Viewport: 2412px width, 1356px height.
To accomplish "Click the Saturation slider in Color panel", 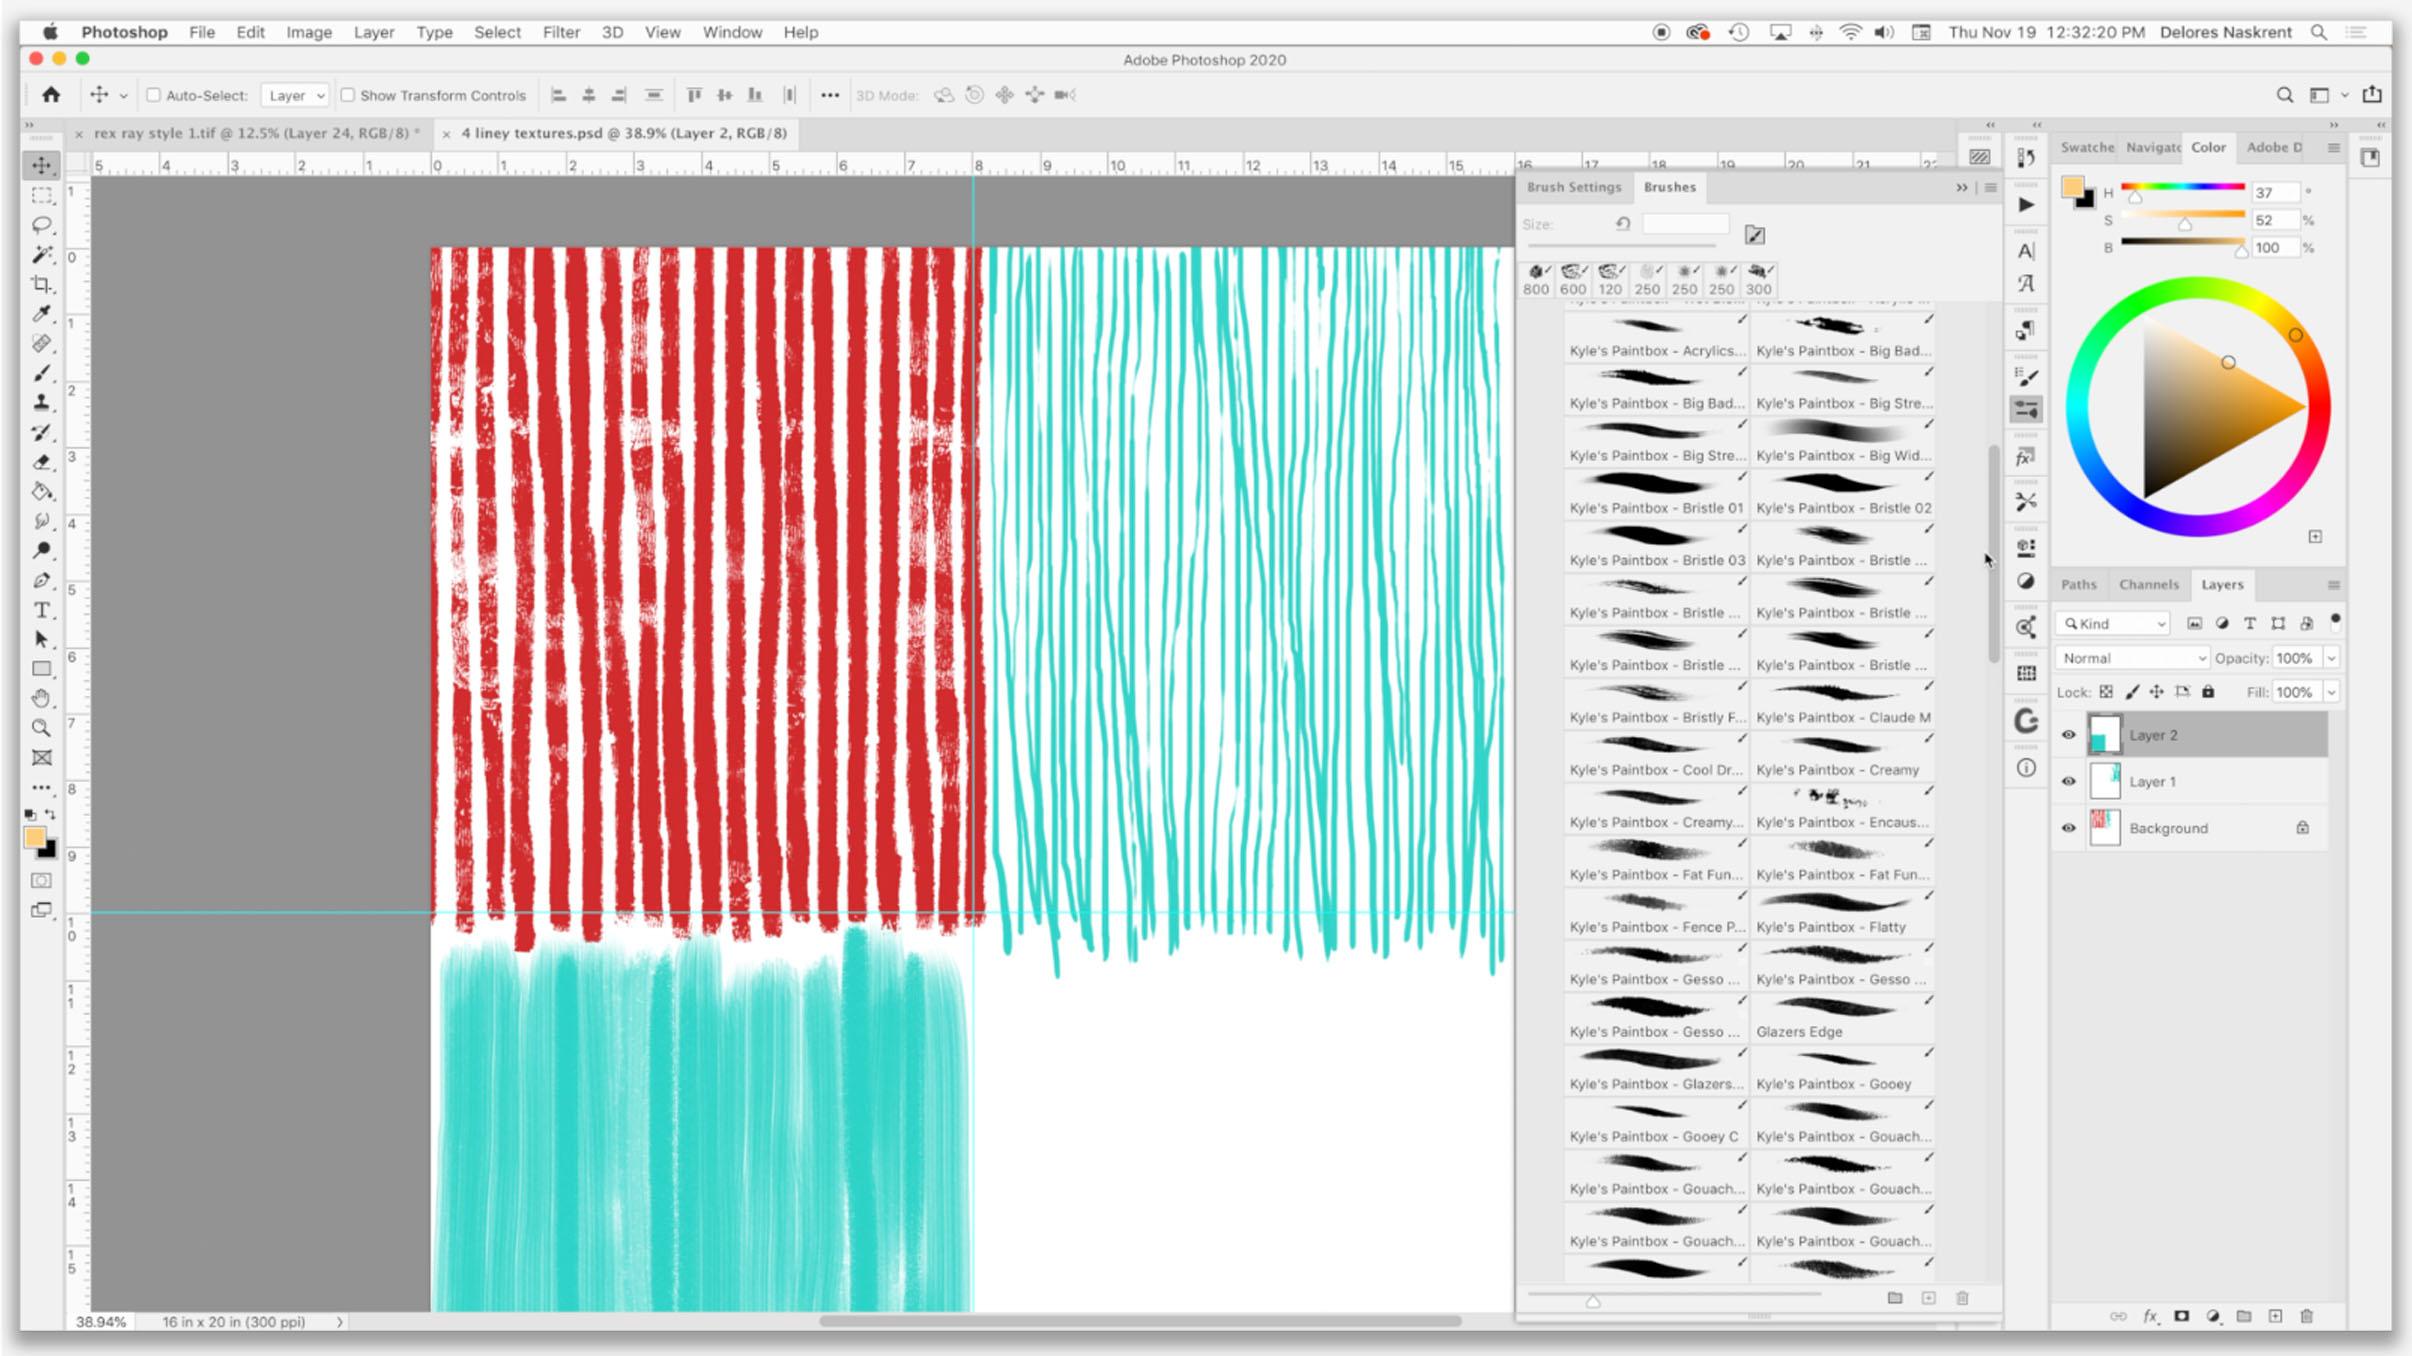I will pyautogui.click(x=2182, y=214).
